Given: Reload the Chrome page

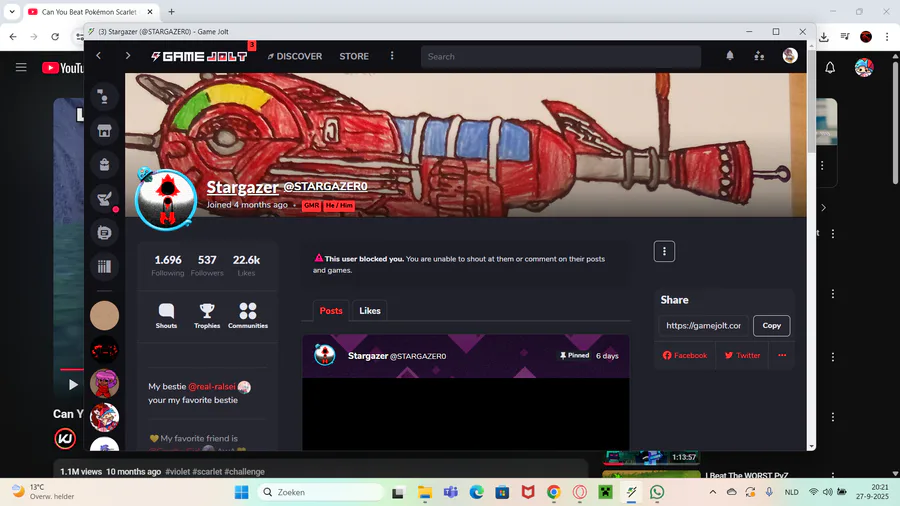Looking at the screenshot, I should [55, 37].
